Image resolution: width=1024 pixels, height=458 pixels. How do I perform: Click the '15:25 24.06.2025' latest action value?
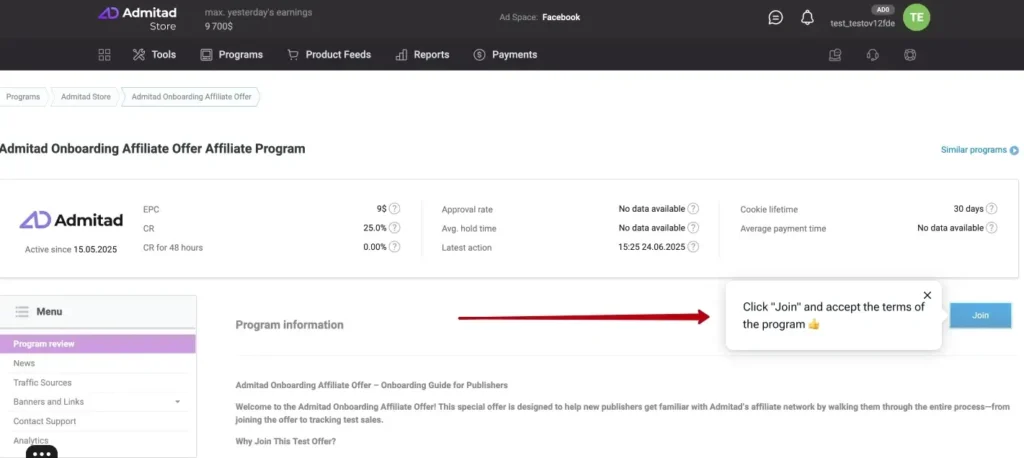(x=652, y=247)
